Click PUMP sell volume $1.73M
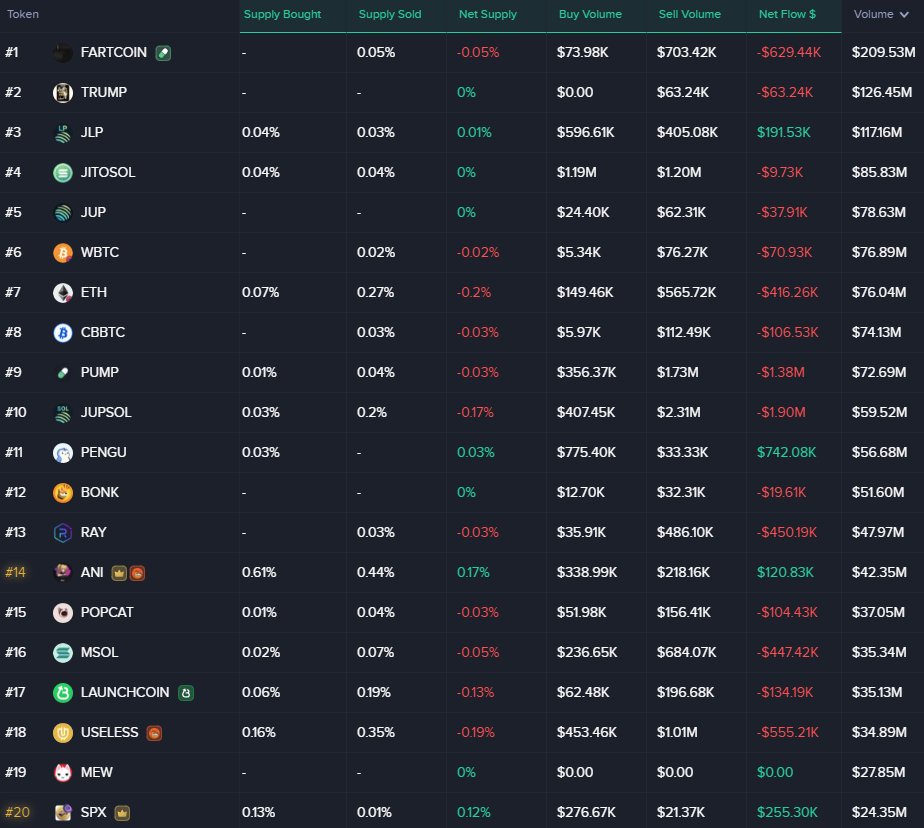 [x=678, y=372]
